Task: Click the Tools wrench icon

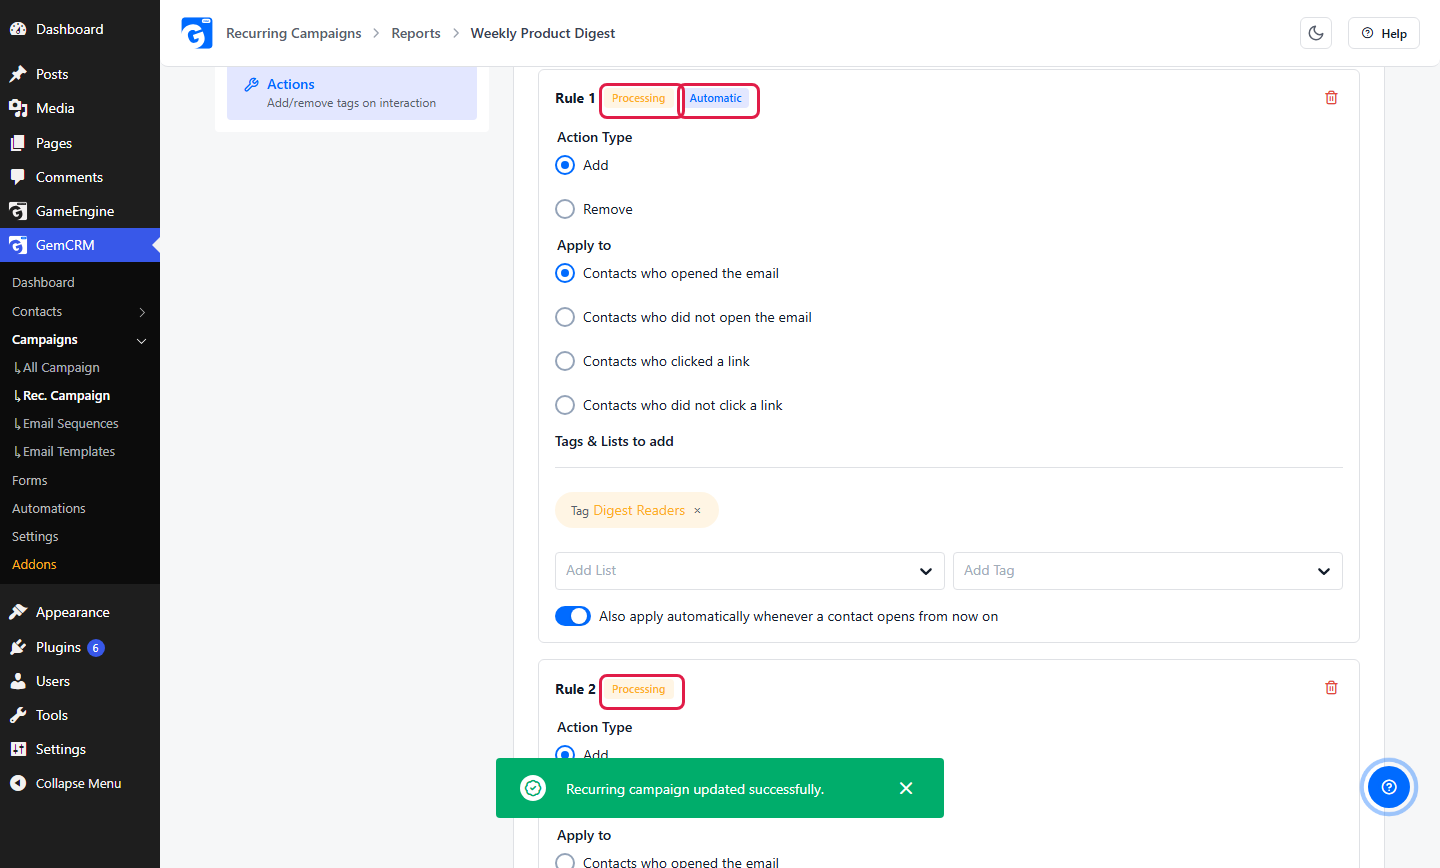Action: 18,715
